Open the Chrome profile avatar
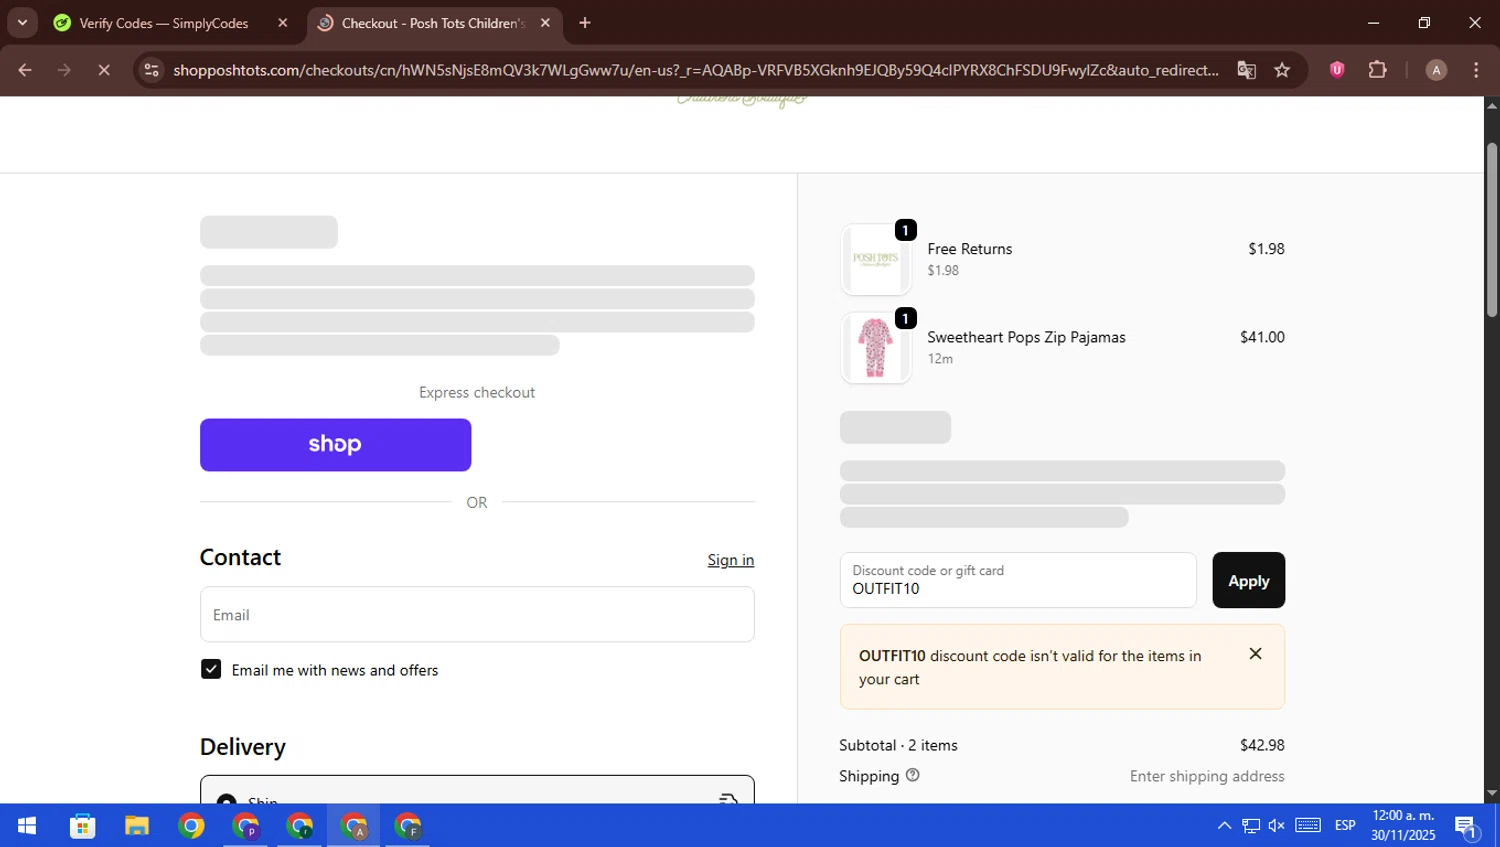Image resolution: width=1500 pixels, height=847 pixels. (x=1436, y=70)
